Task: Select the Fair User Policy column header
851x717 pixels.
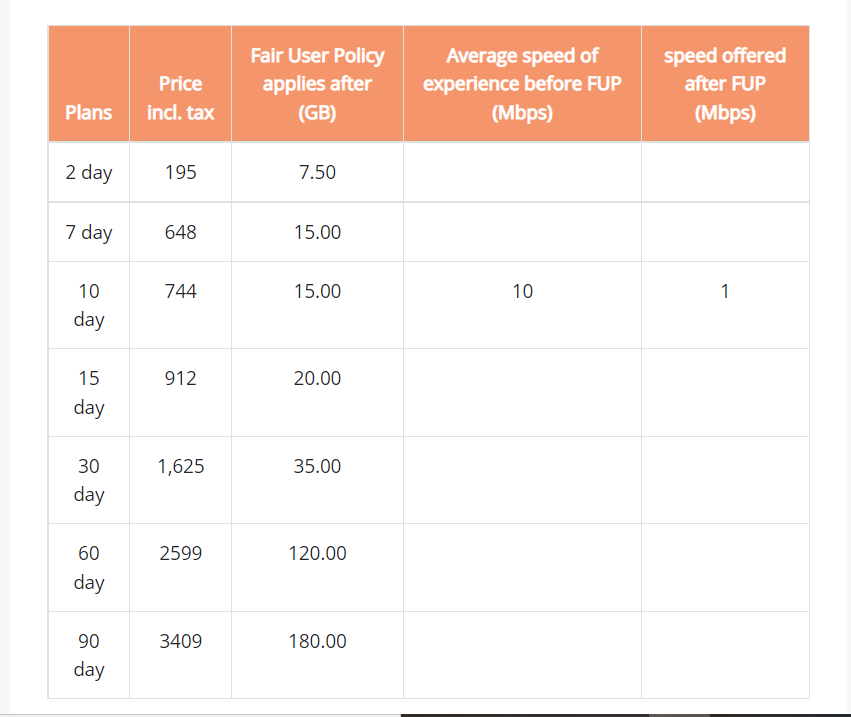Action: (317, 84)
